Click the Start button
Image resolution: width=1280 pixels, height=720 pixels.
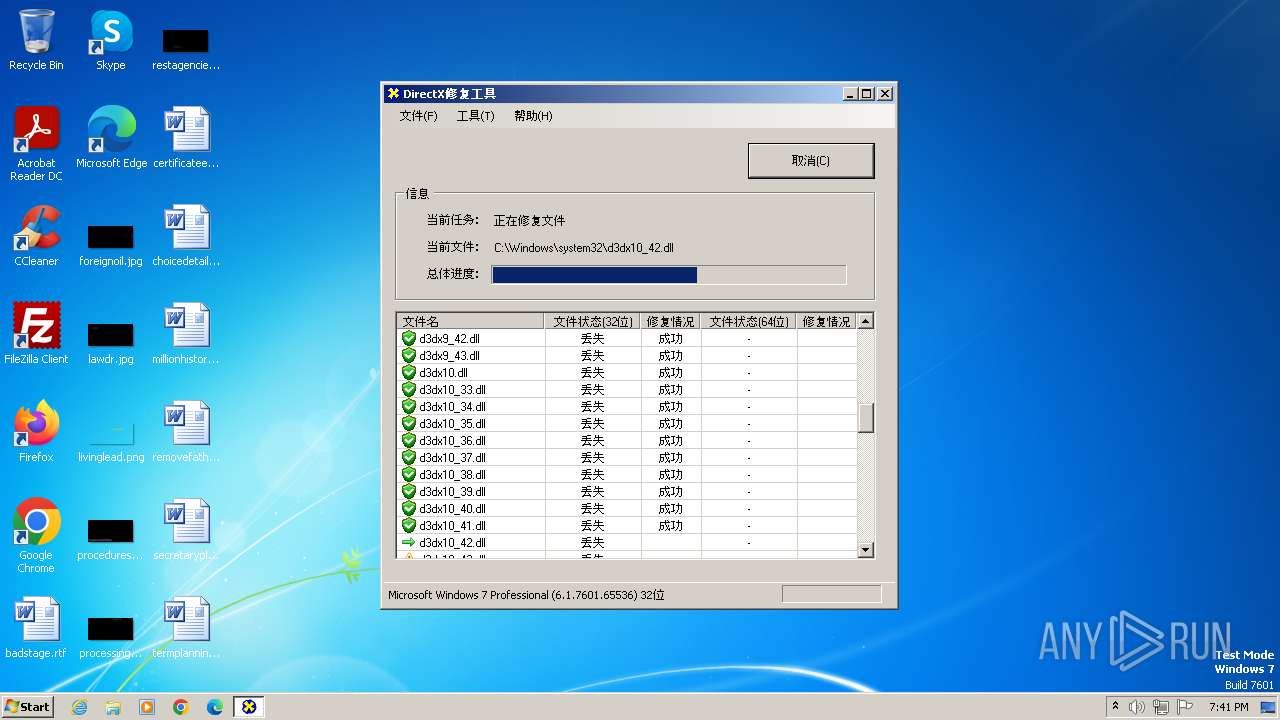click(x=27, y=706)
